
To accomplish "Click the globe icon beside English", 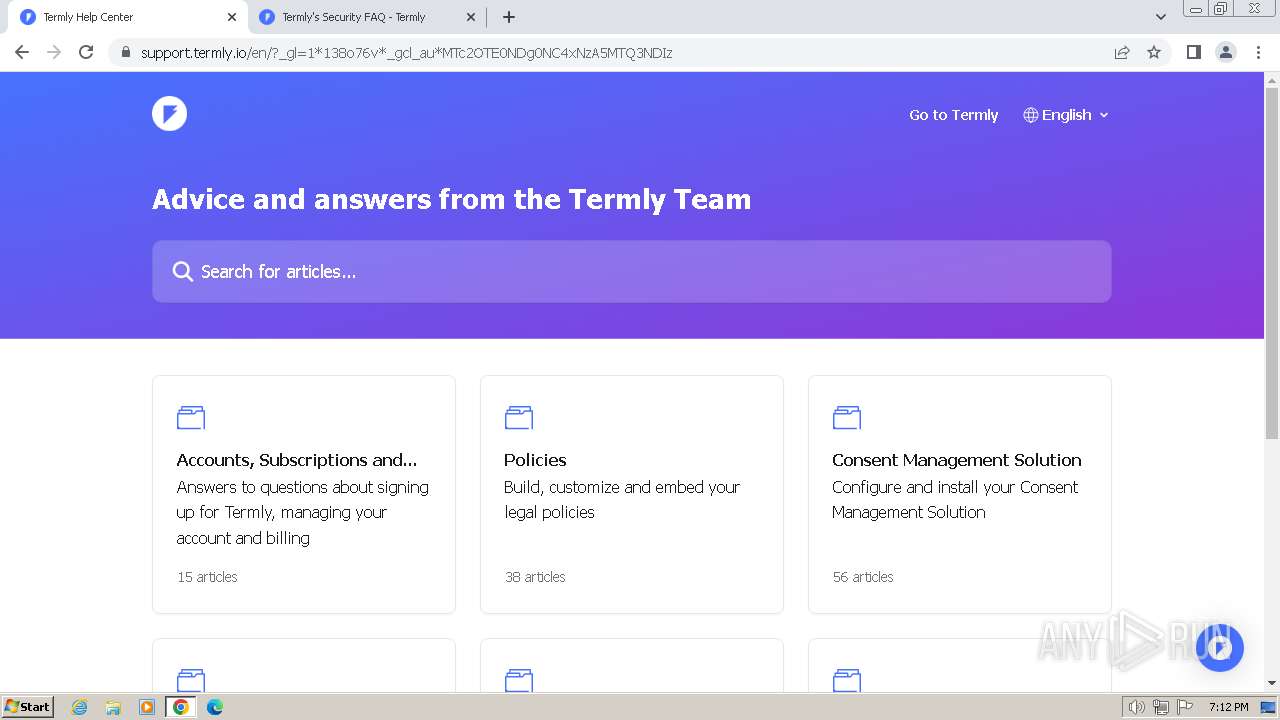I will 1030,115.
